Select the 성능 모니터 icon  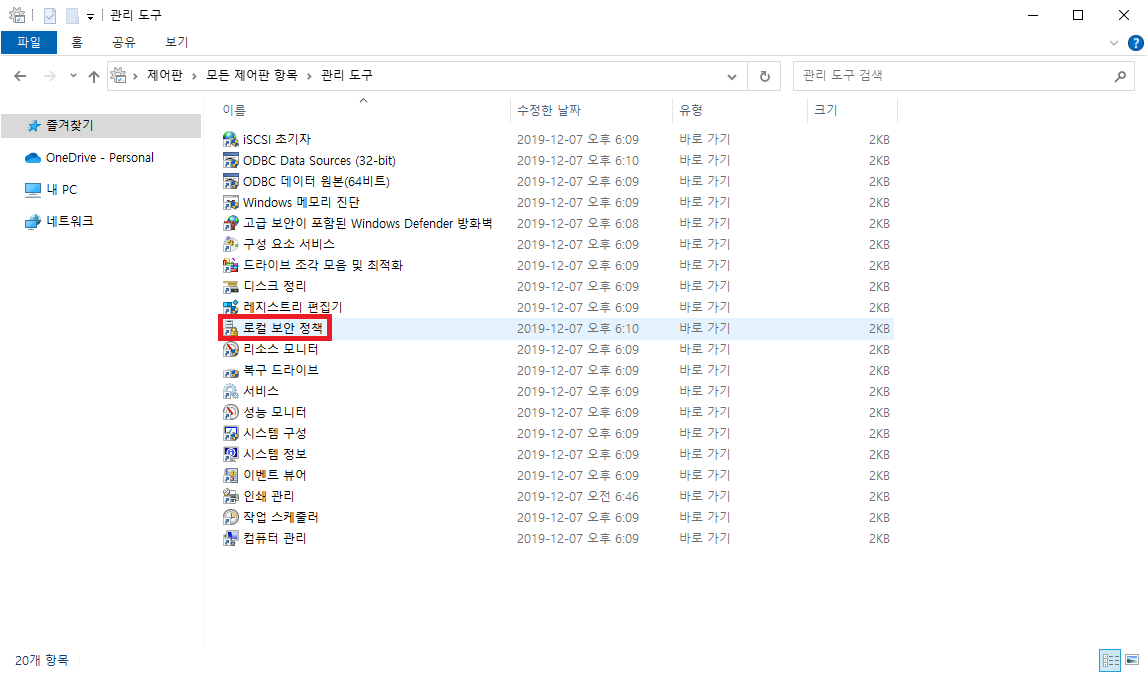pyautogui.click(x=231, y=412)
